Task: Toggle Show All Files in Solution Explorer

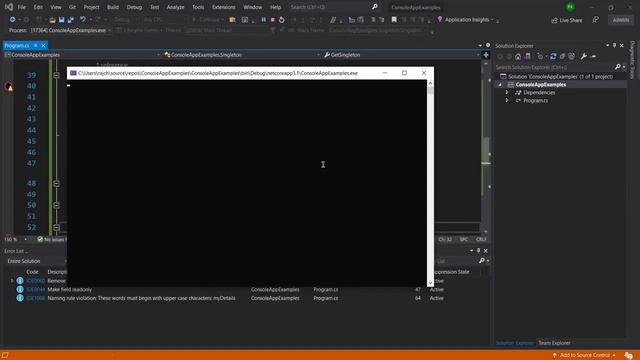Action: coord(571,56)
